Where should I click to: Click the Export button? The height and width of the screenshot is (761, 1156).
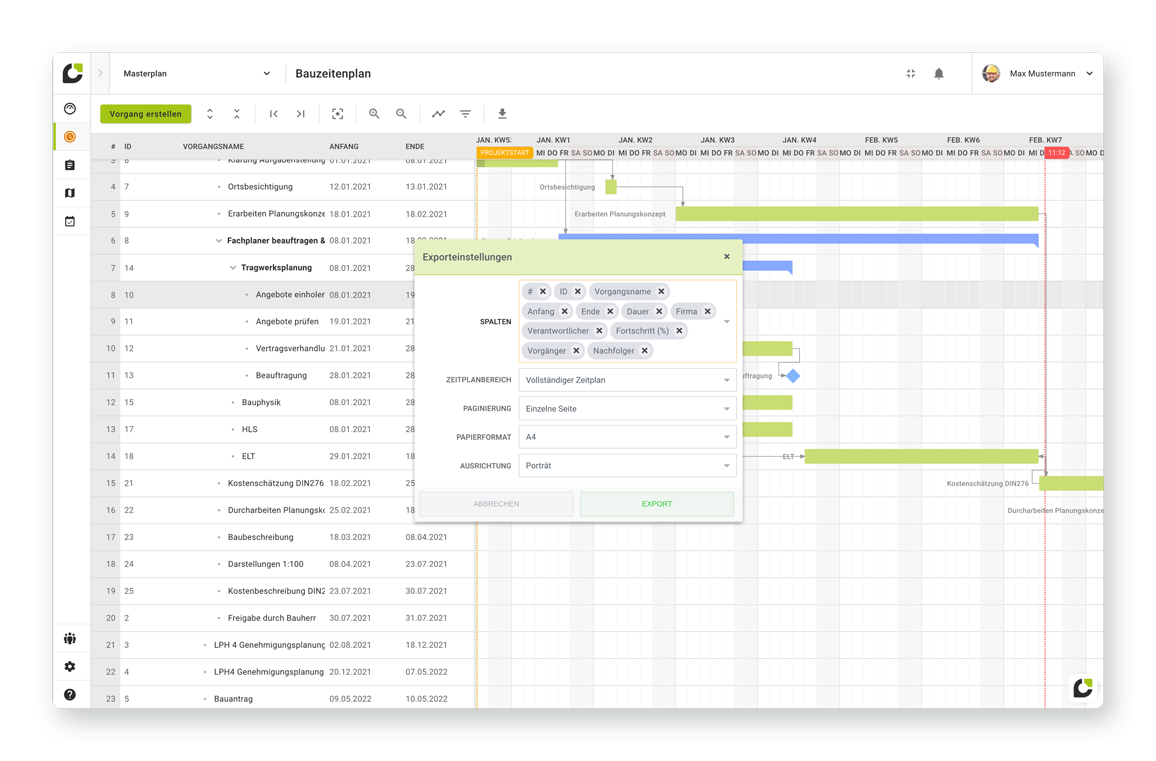point(657,504)
